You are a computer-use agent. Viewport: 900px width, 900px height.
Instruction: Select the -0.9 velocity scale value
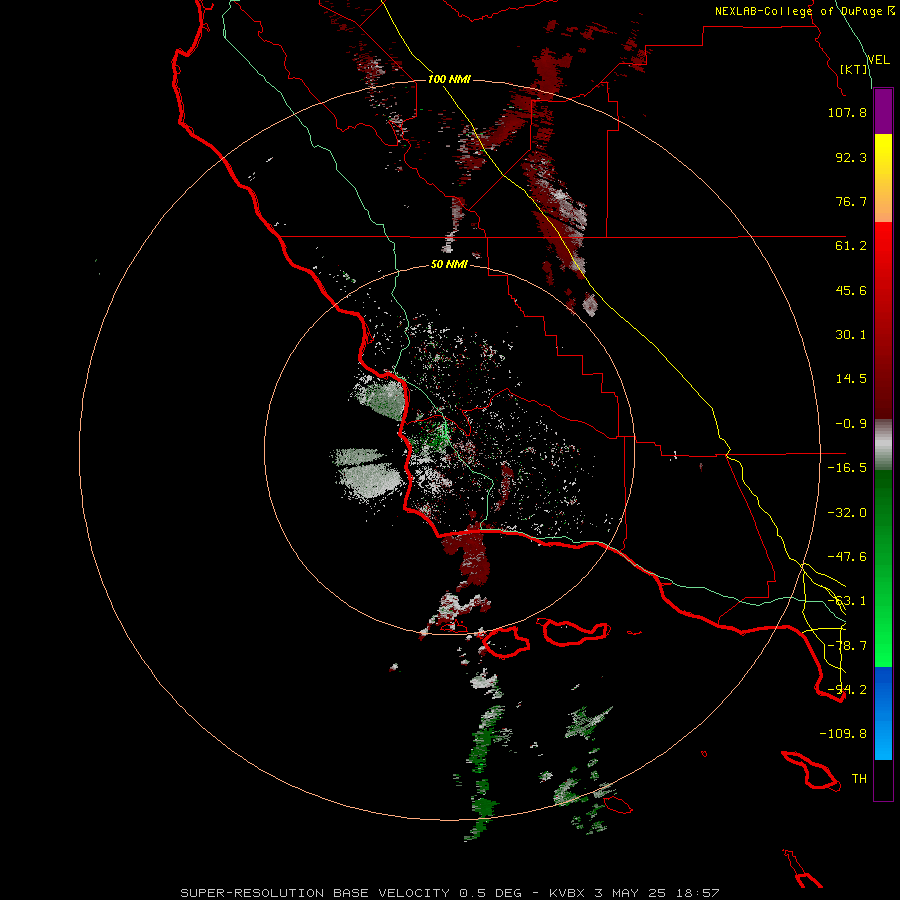pos(851,424)
